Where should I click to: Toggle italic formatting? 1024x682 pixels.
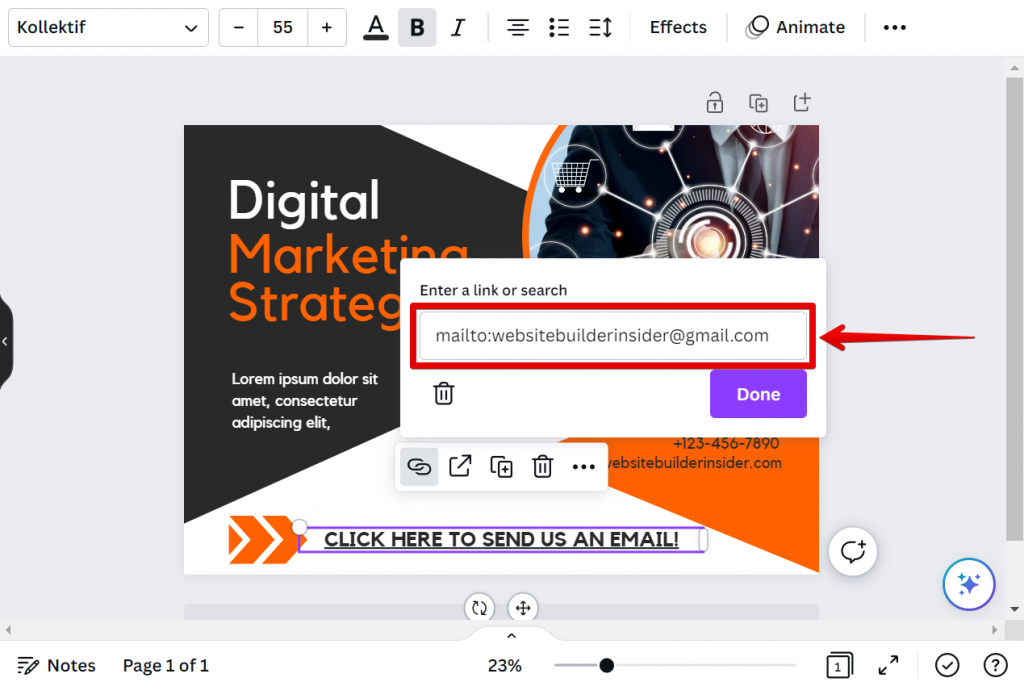(458, 27)
